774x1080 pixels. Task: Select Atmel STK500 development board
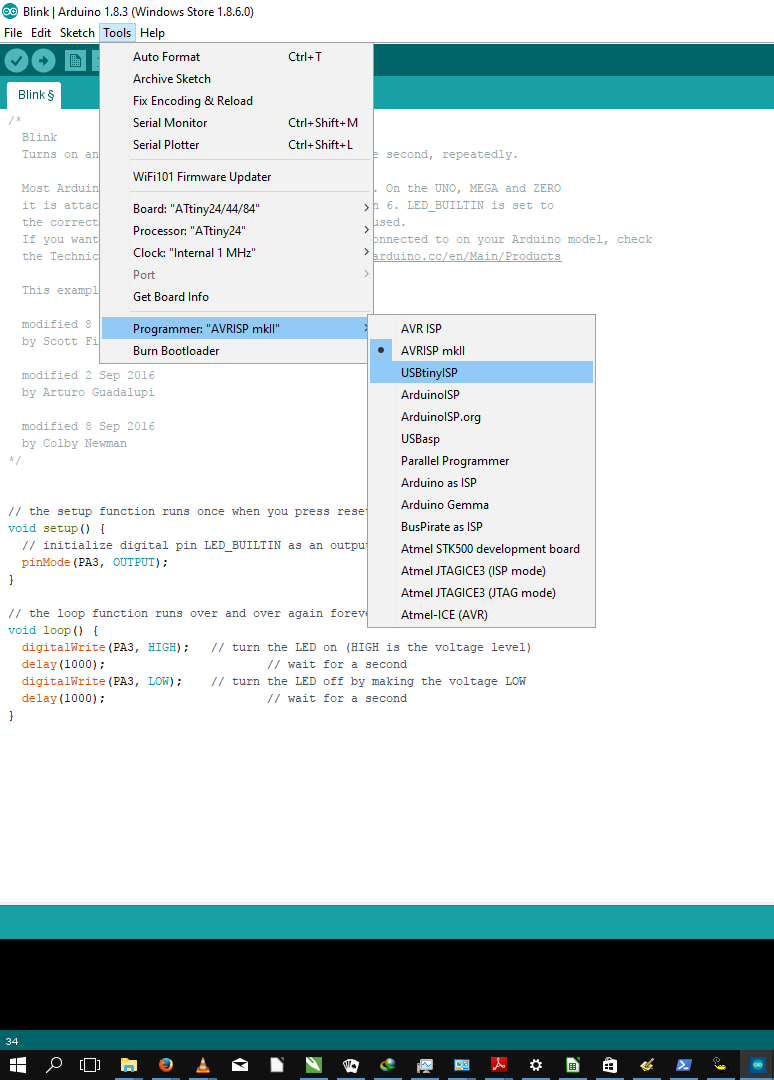click(x=481, y=549)
